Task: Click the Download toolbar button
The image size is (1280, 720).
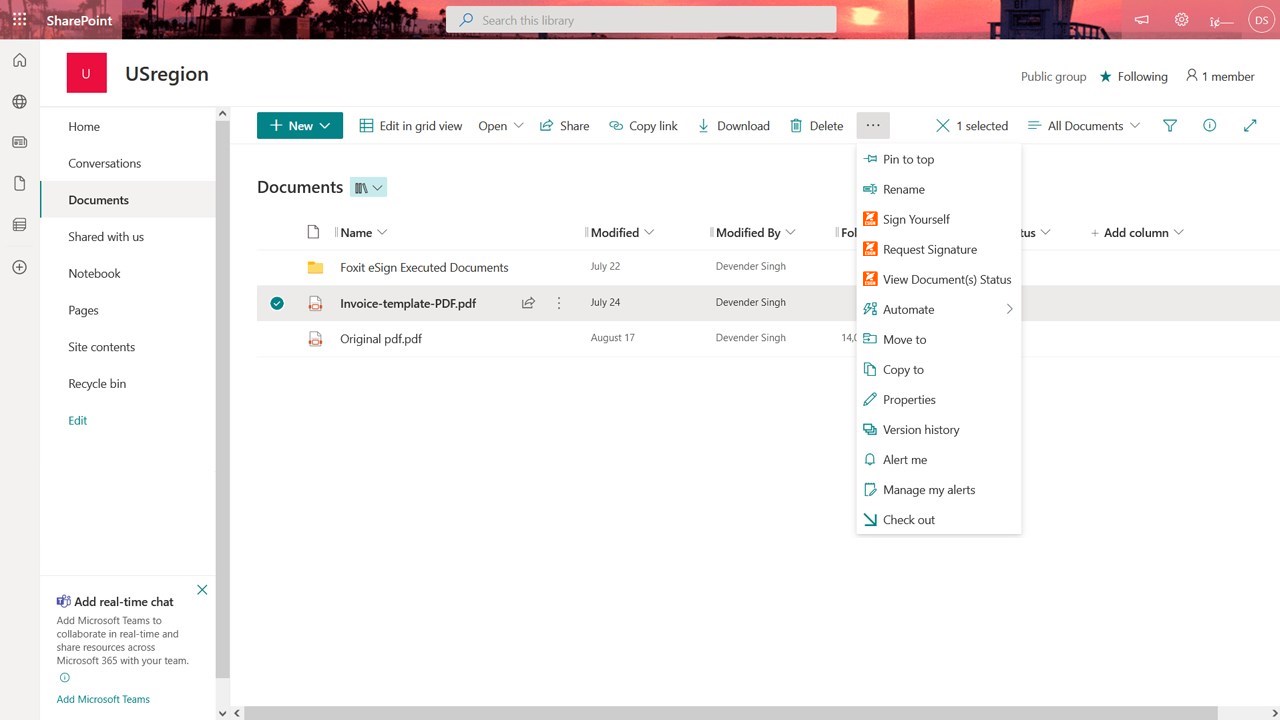Action: [733, 126]
